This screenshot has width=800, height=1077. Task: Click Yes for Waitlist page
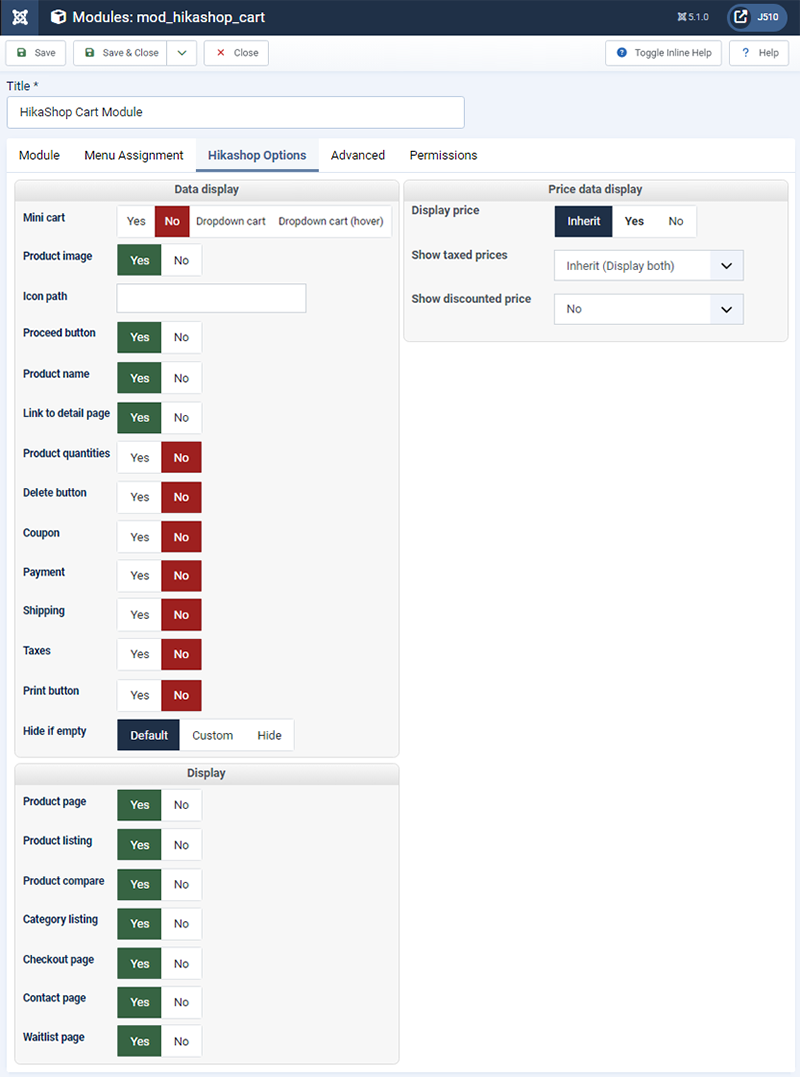[x=139, y=1041]
